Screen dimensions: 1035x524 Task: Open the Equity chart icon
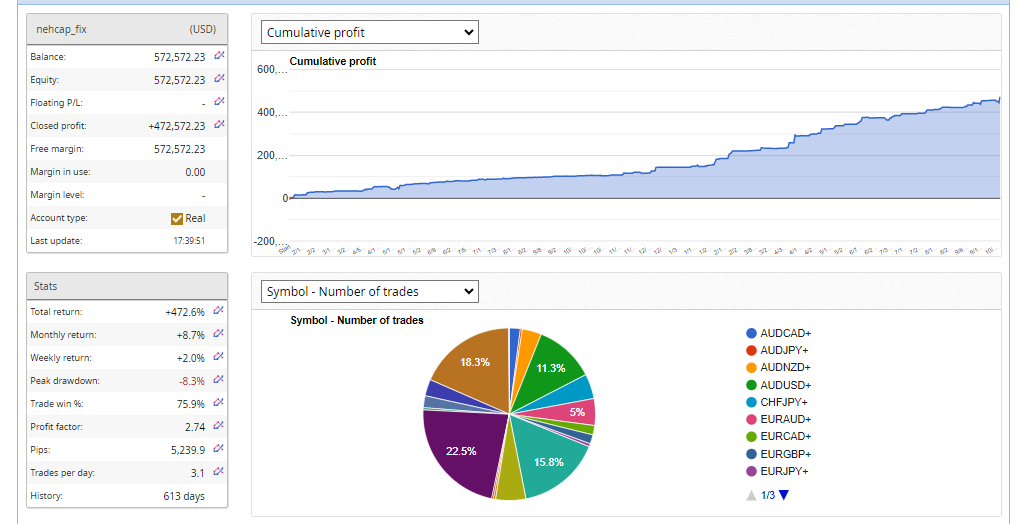pos(219,79)
